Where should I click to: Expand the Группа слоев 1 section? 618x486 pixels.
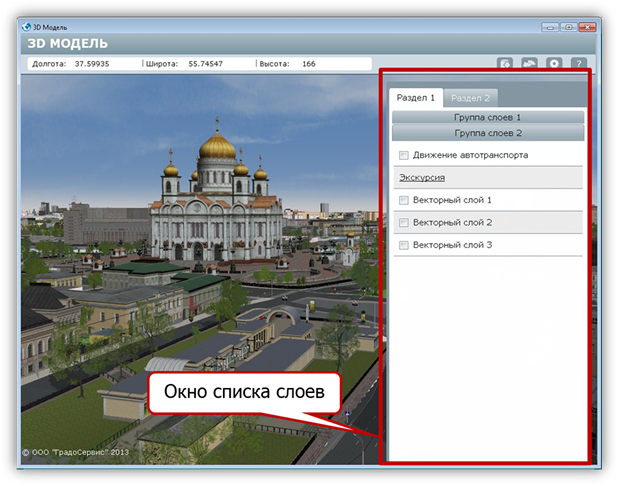pos(488,117)
